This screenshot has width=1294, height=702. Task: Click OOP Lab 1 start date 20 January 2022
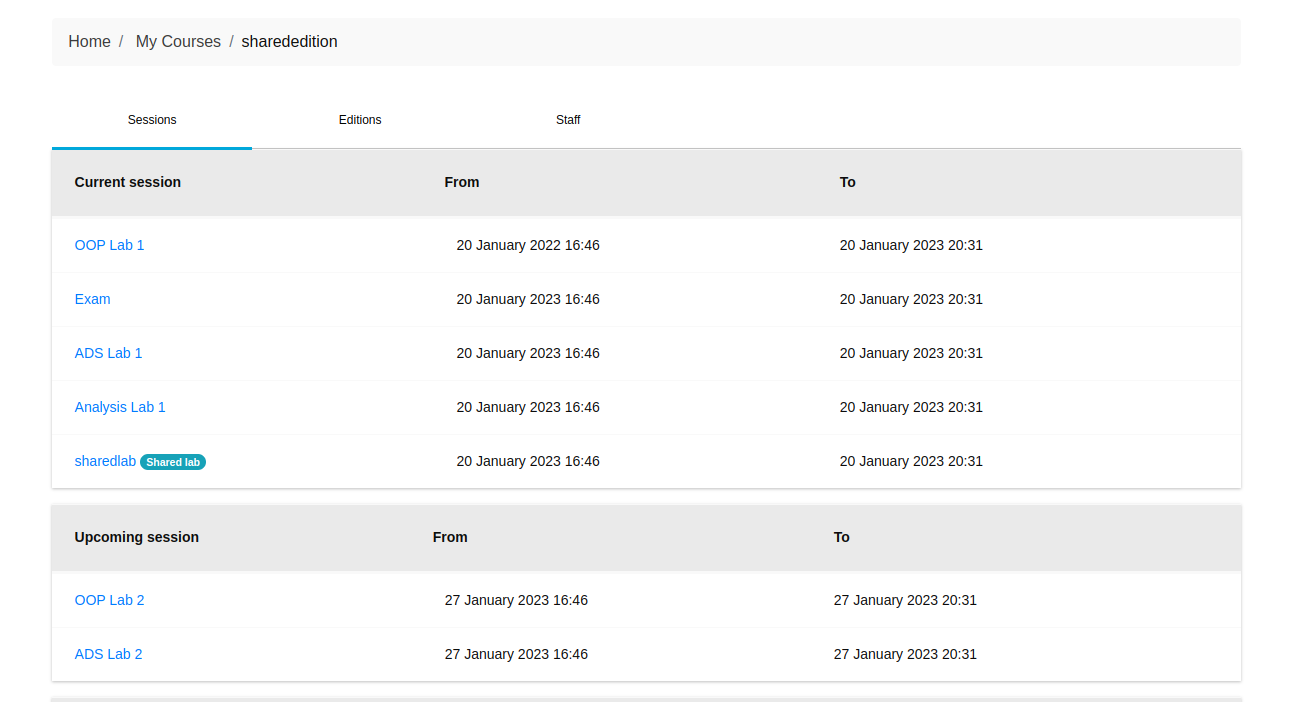528,245
